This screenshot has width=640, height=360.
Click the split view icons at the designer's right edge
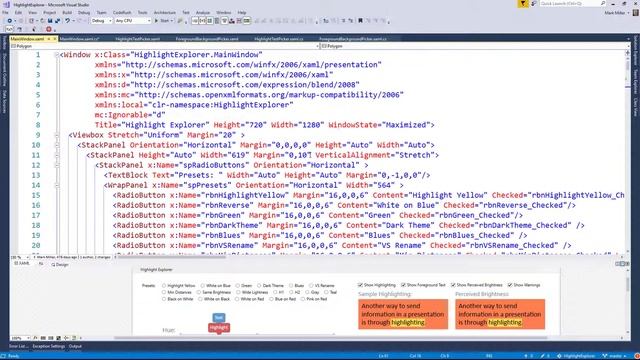click(622, 264)
